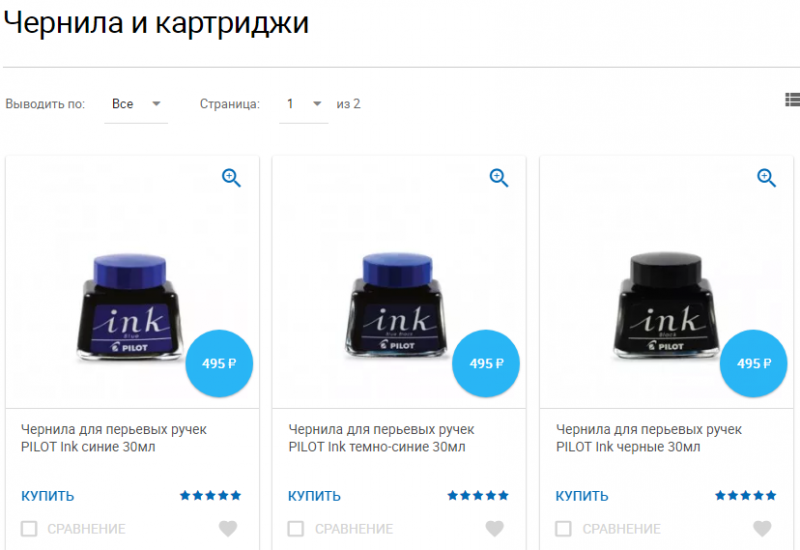Click the black PILOT ink bottle thumbnail
Image resolution: width=800 pixels, height=550 pixels.
tap(665, 305)
